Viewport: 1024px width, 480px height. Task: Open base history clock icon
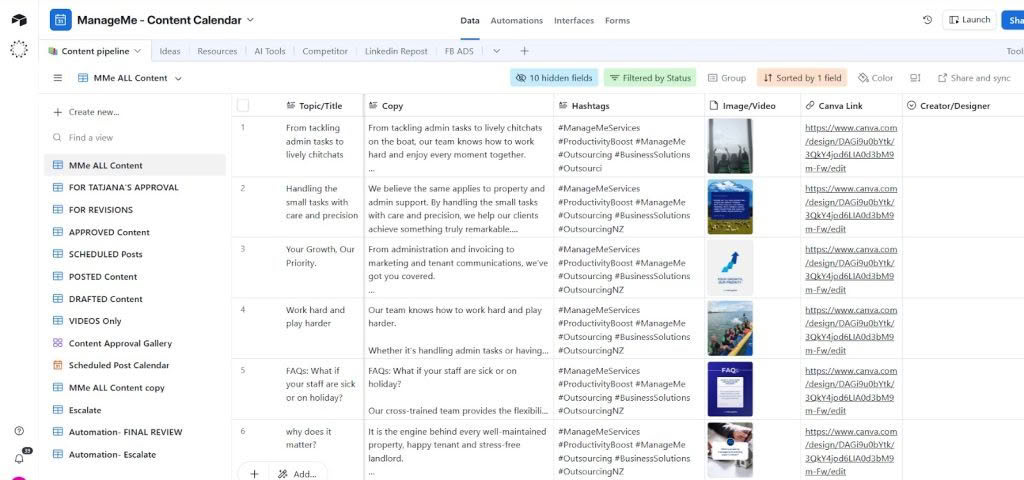point(927,20)
